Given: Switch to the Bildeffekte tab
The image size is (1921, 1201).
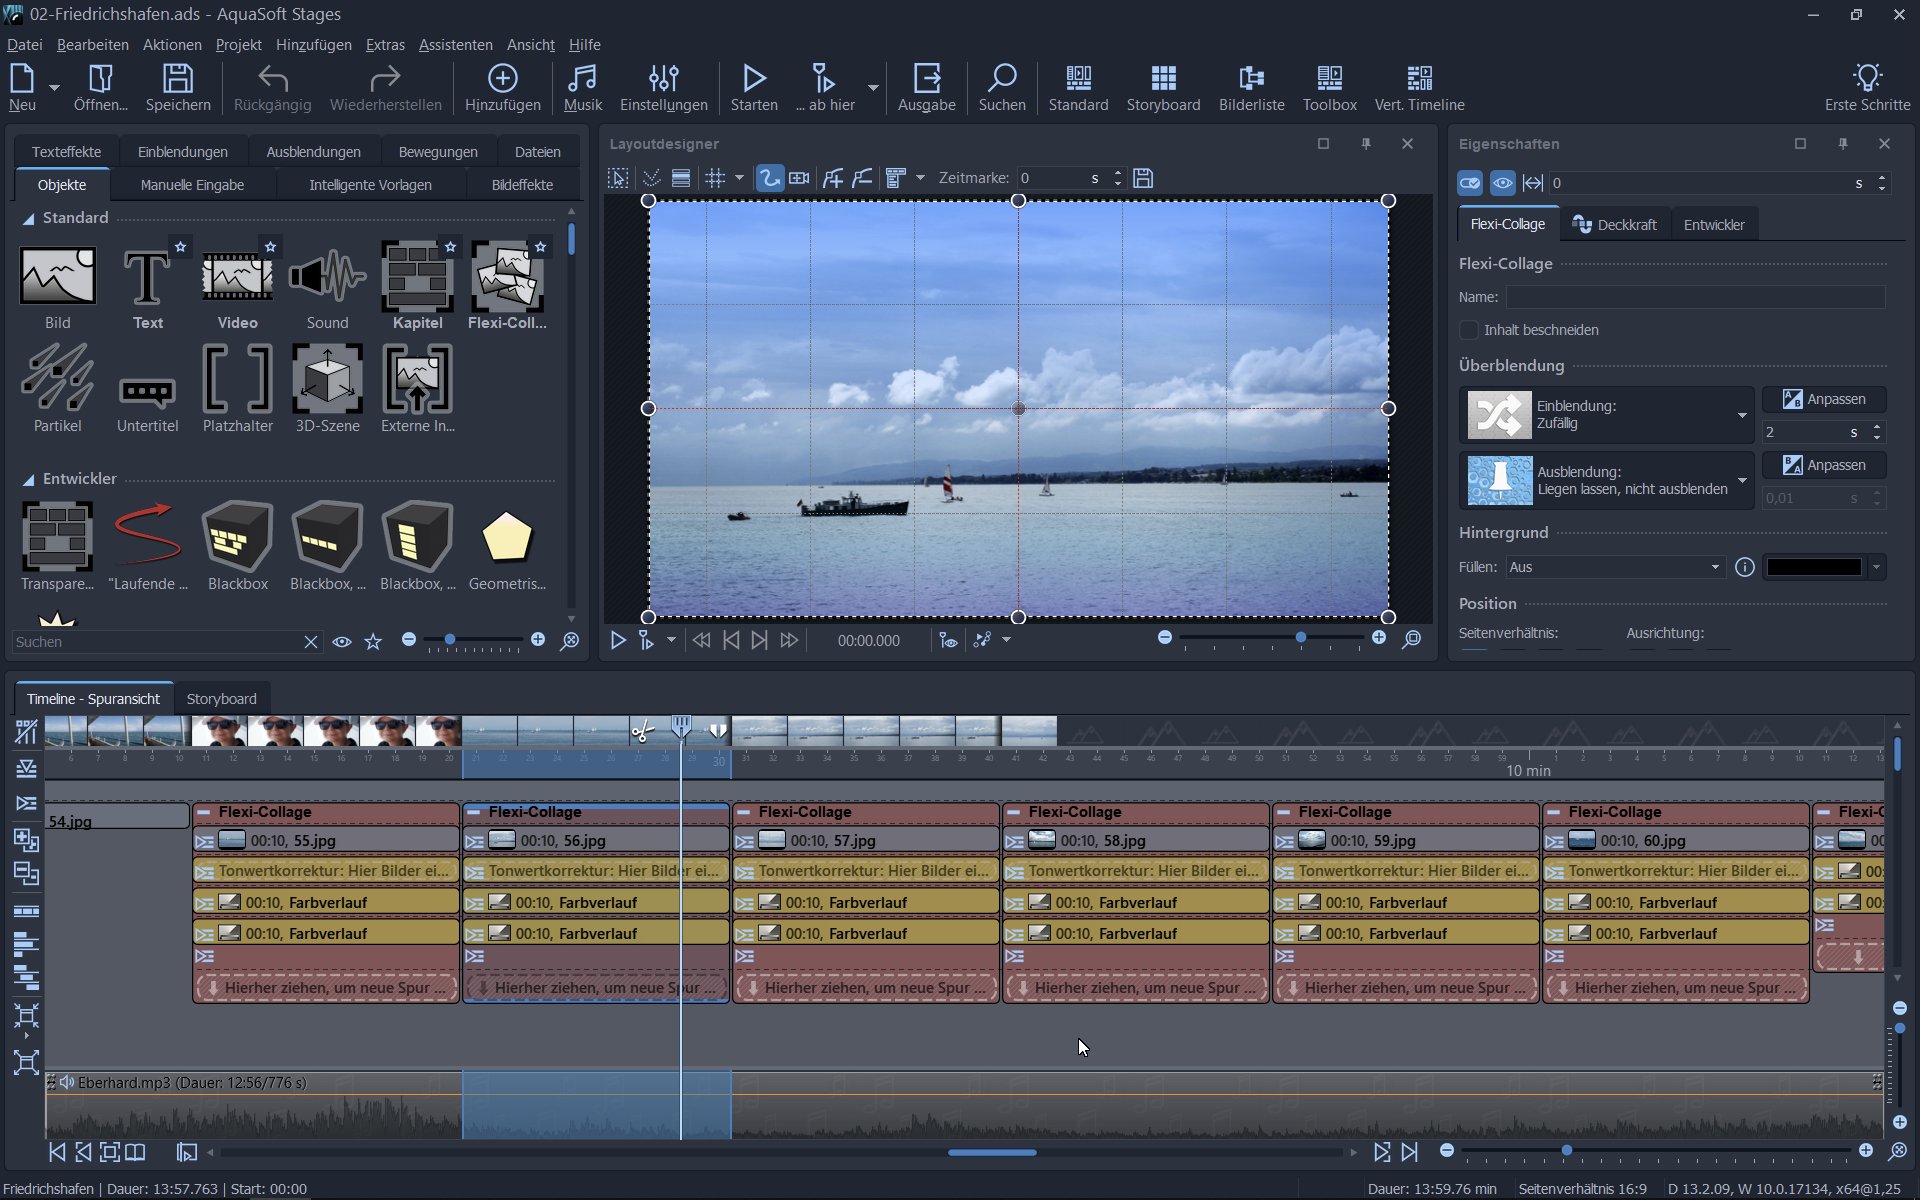Looking at the screenshot, I should pos(522,185).
